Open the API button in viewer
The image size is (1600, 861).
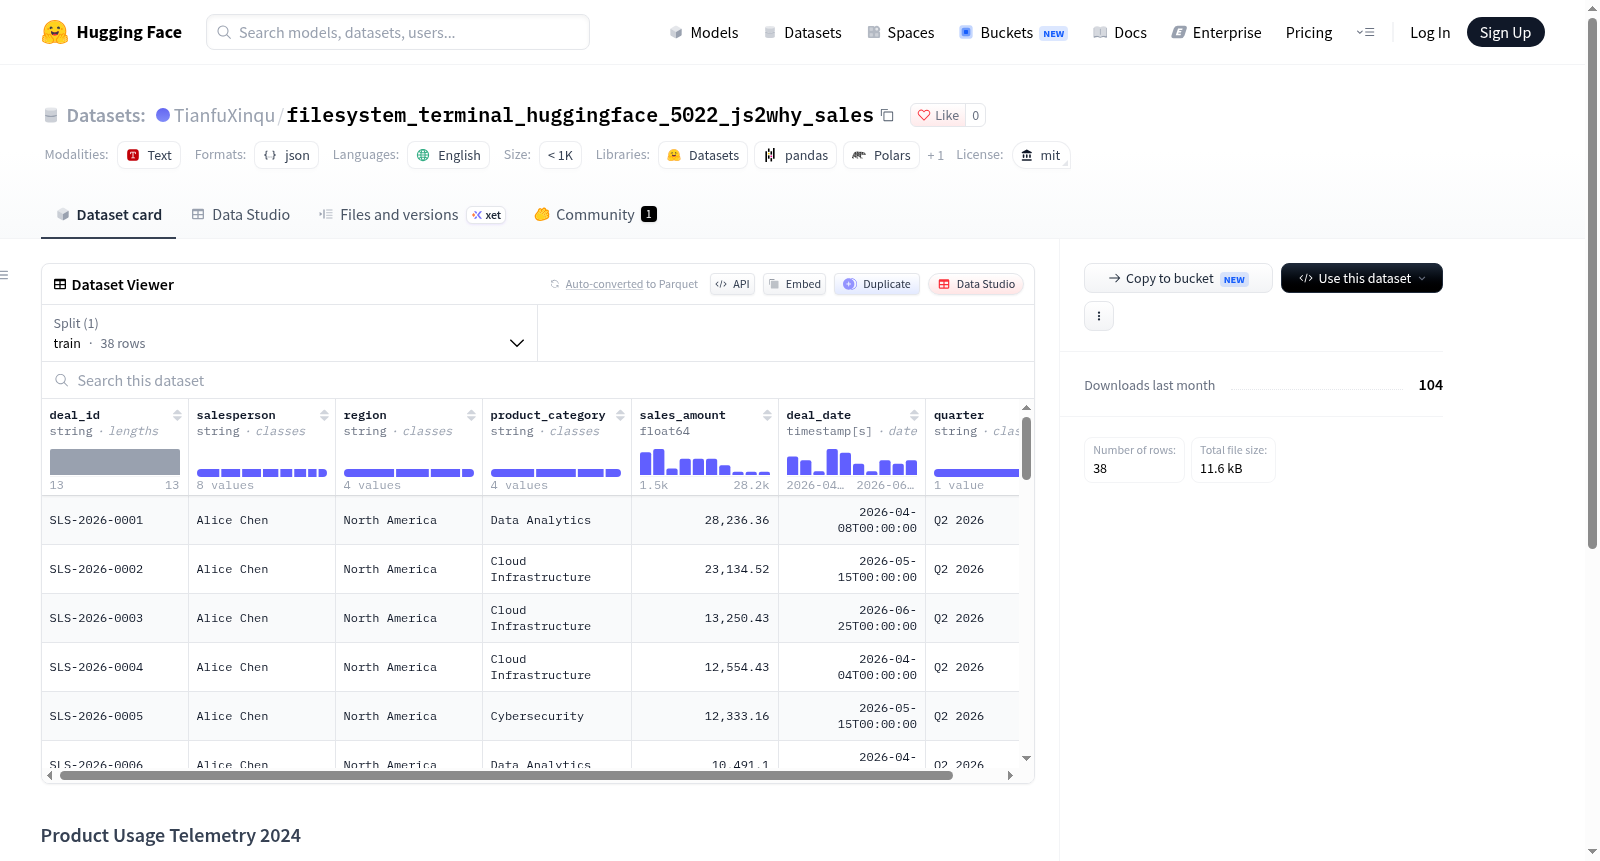point(732,284)
